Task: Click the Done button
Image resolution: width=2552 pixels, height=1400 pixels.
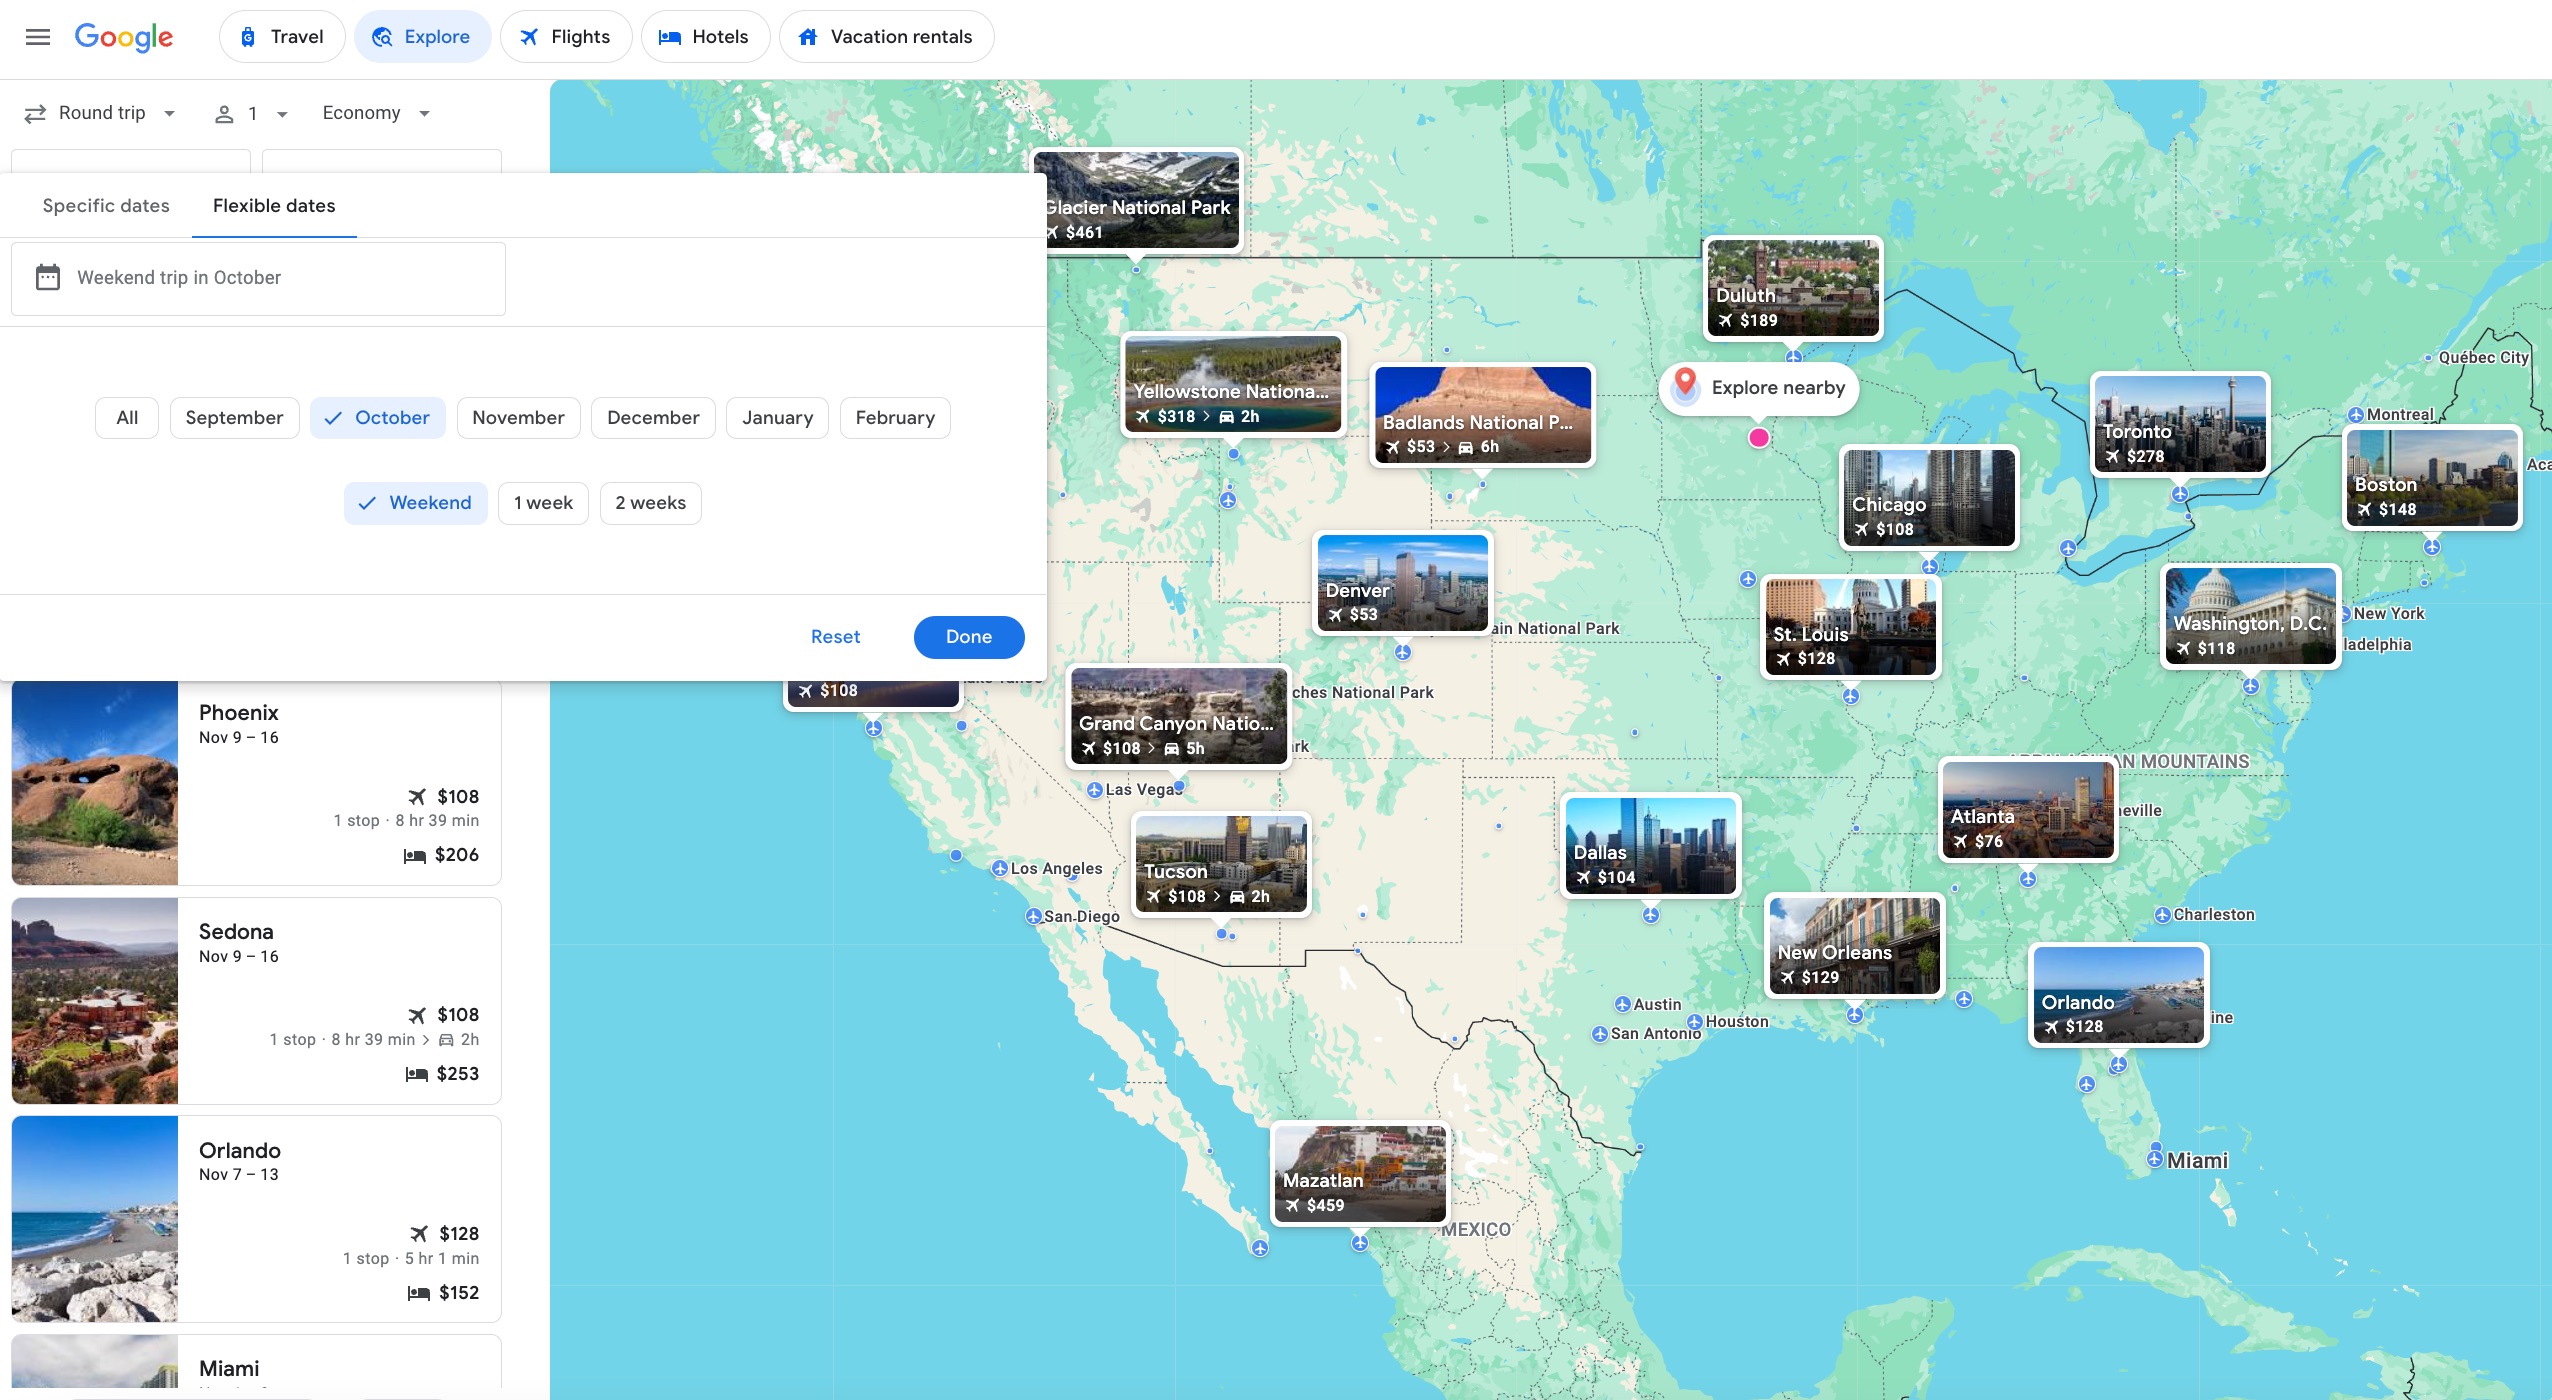Action: 967,637
